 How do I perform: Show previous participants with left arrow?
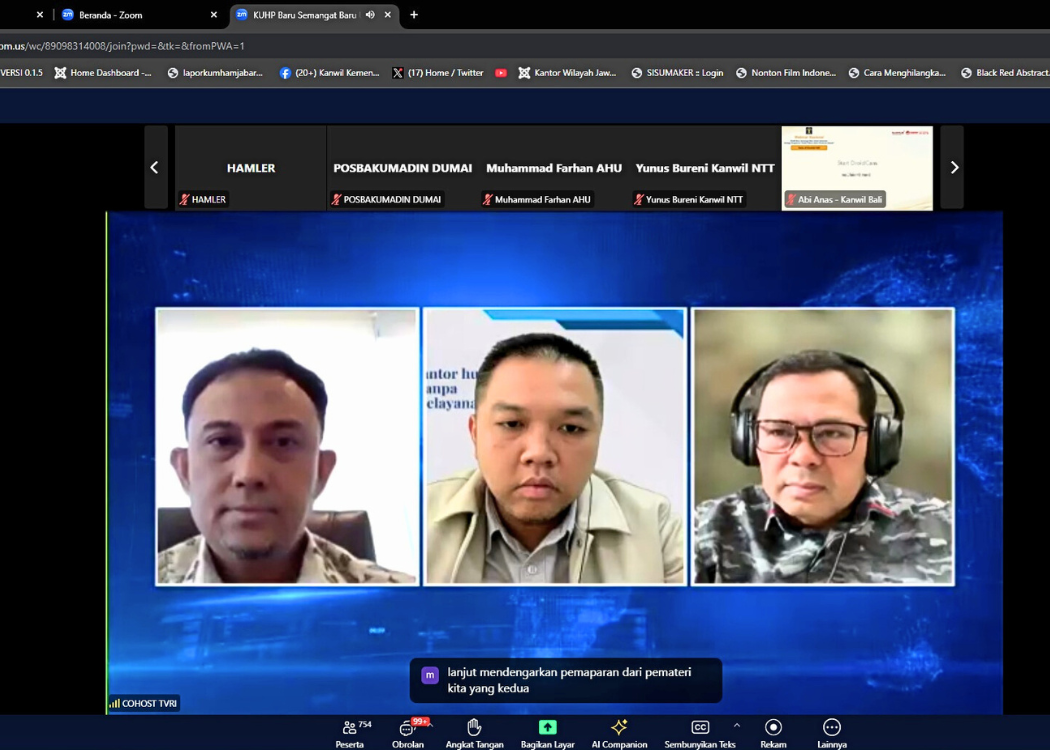click(154, 167)
